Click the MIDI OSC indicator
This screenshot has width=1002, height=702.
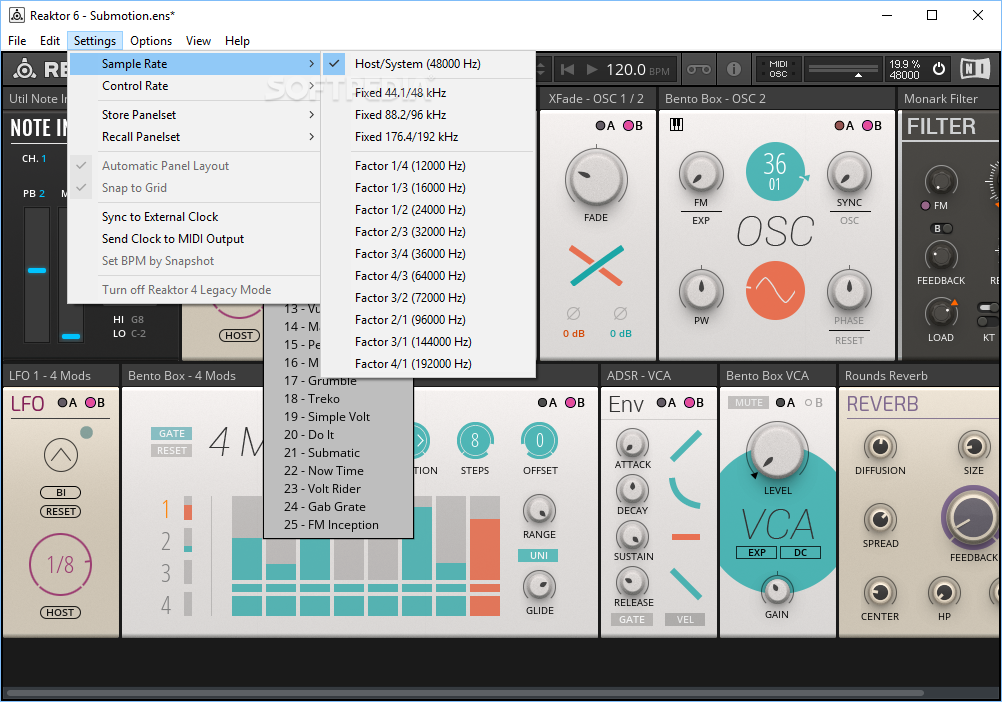pyautogui.click(x=778, y=69)
